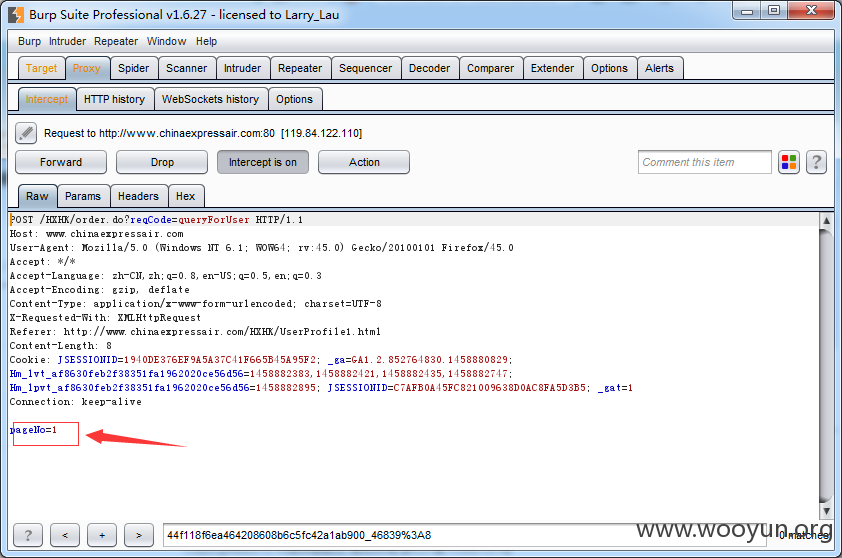Click the Content-Type header line

(195, 303)
